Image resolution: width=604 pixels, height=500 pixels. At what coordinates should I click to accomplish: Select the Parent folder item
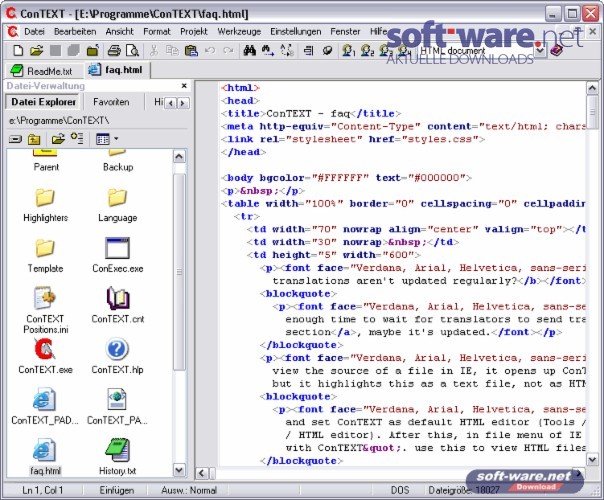pyautogui.click(x=46, y=161)
